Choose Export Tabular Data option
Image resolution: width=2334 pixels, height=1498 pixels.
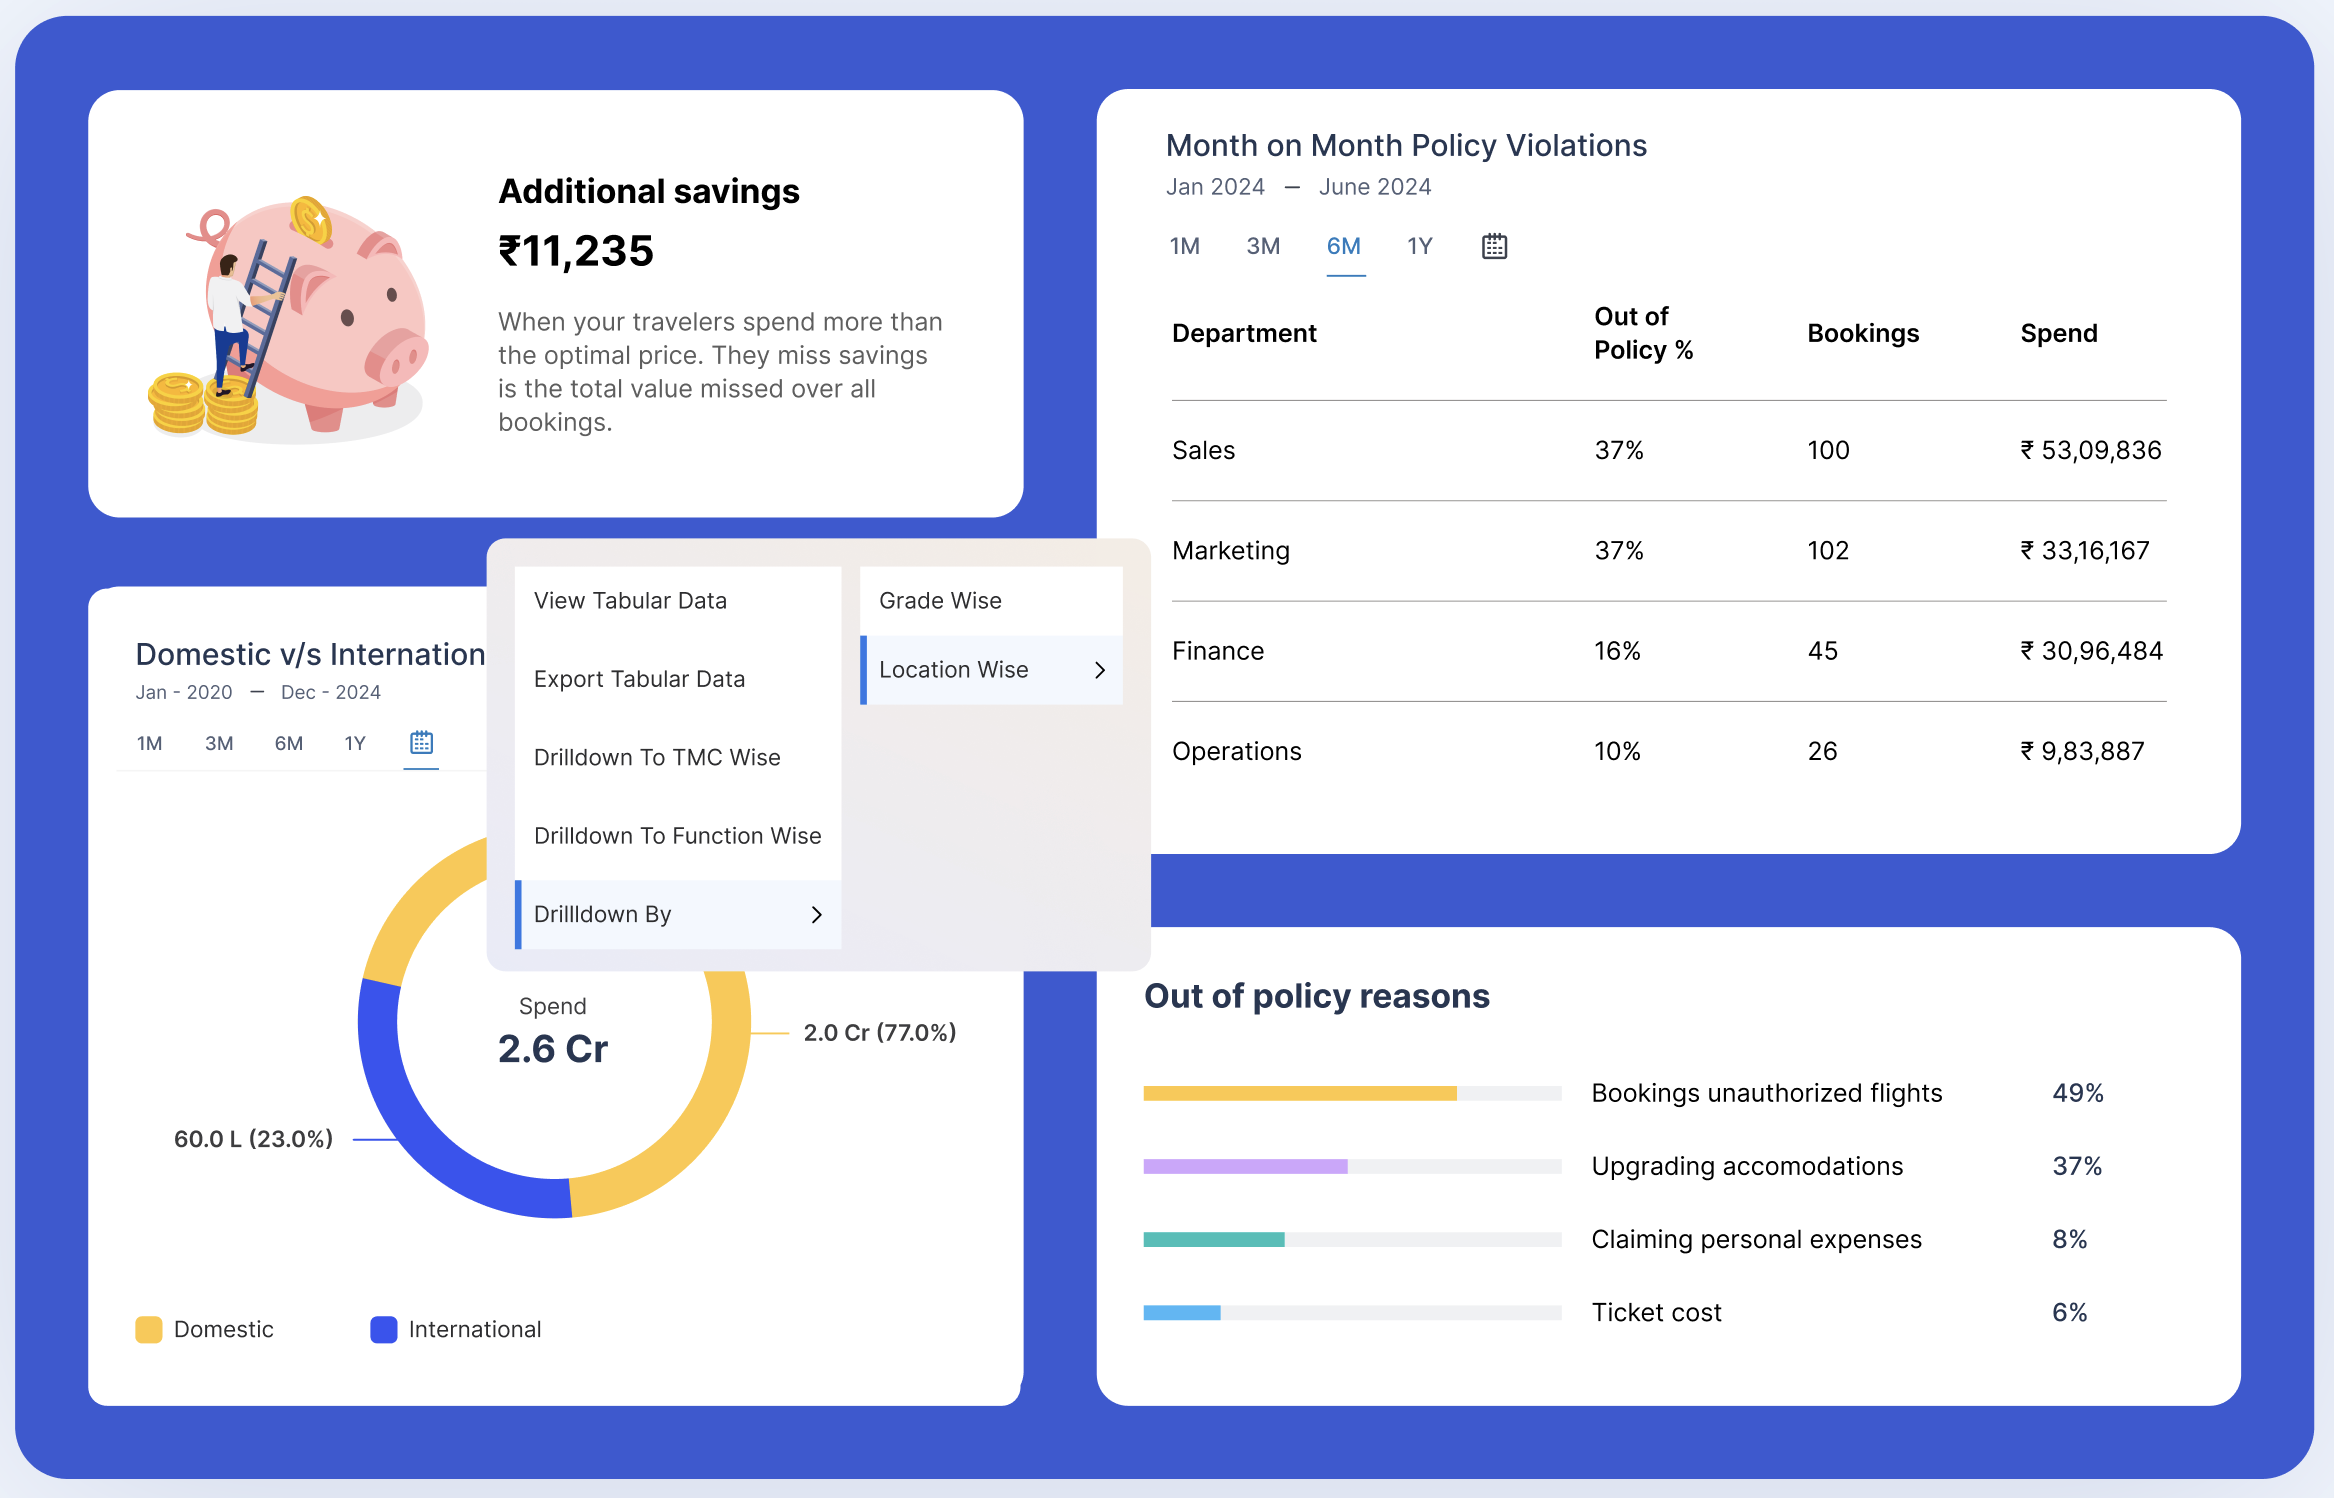[x=639, y=679]
